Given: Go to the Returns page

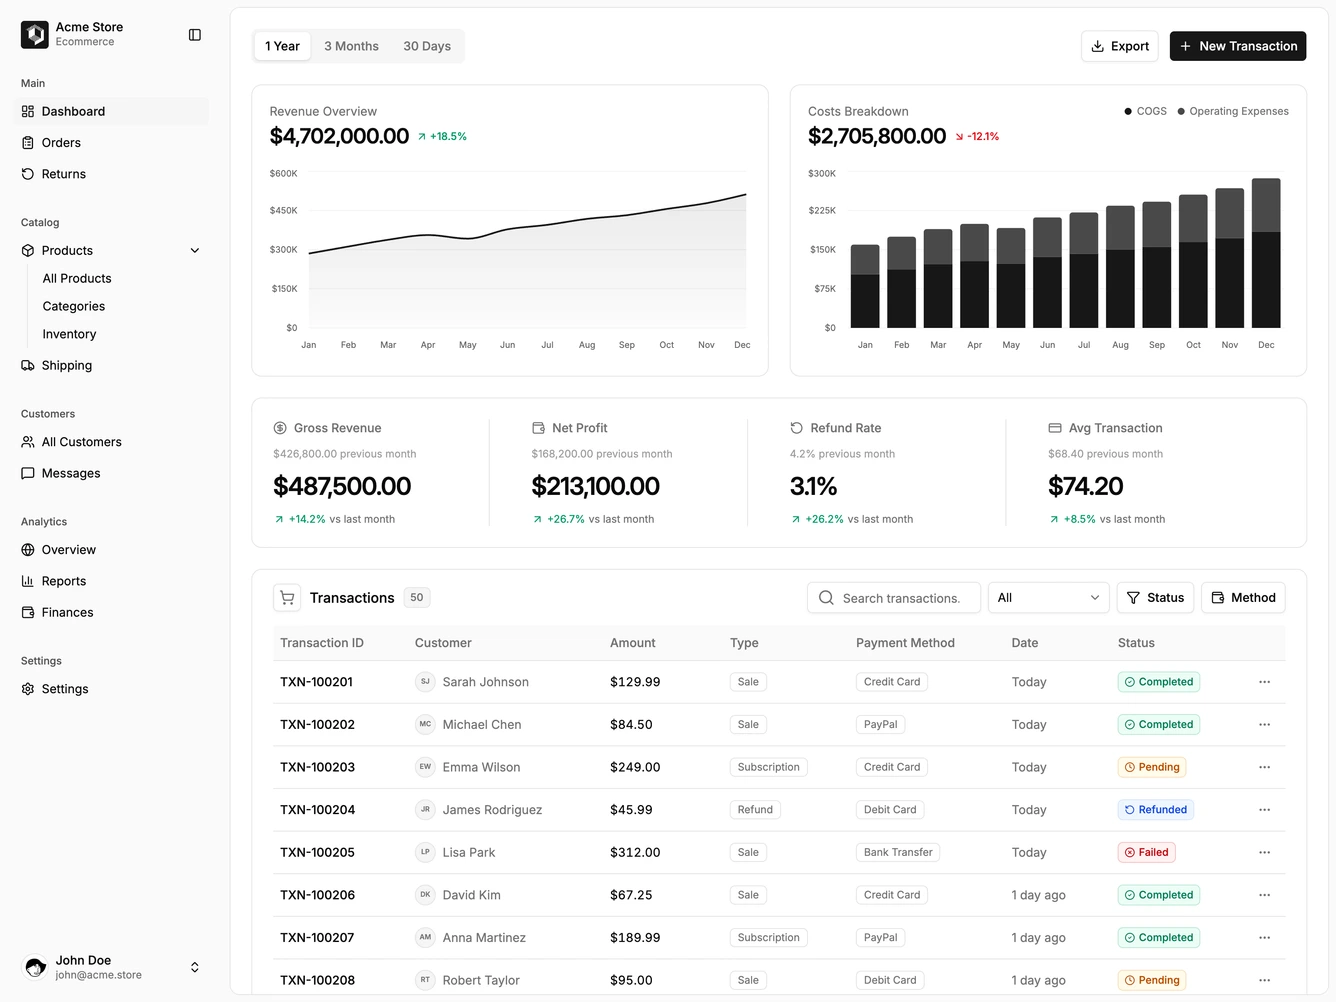Looking at the screenshot, I should 111,174.
